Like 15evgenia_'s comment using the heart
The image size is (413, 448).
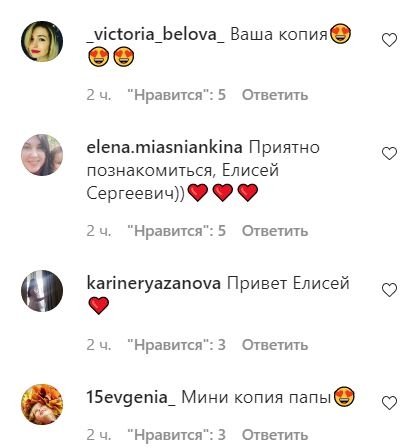(x=389, y=403)
